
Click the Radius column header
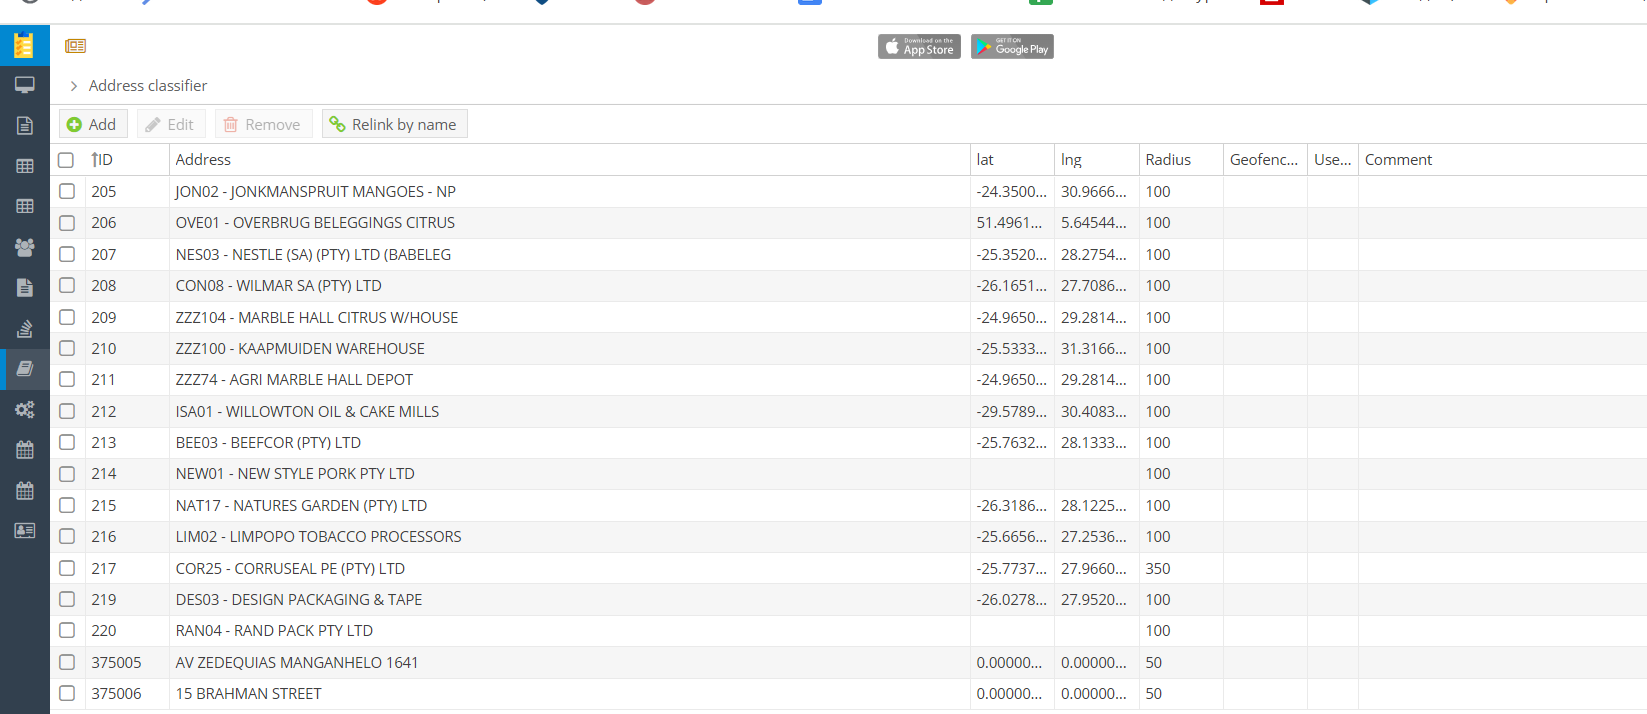1168,160
